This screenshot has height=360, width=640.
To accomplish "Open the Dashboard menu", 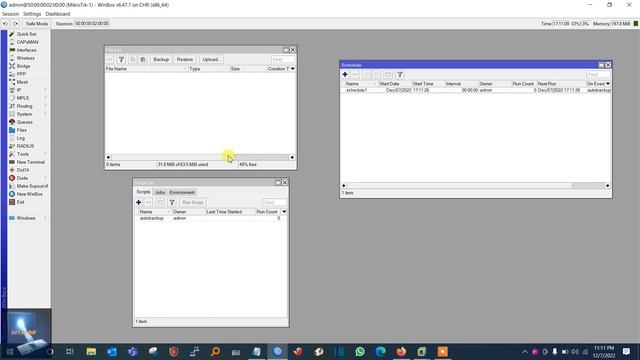I will pos(58,14).
